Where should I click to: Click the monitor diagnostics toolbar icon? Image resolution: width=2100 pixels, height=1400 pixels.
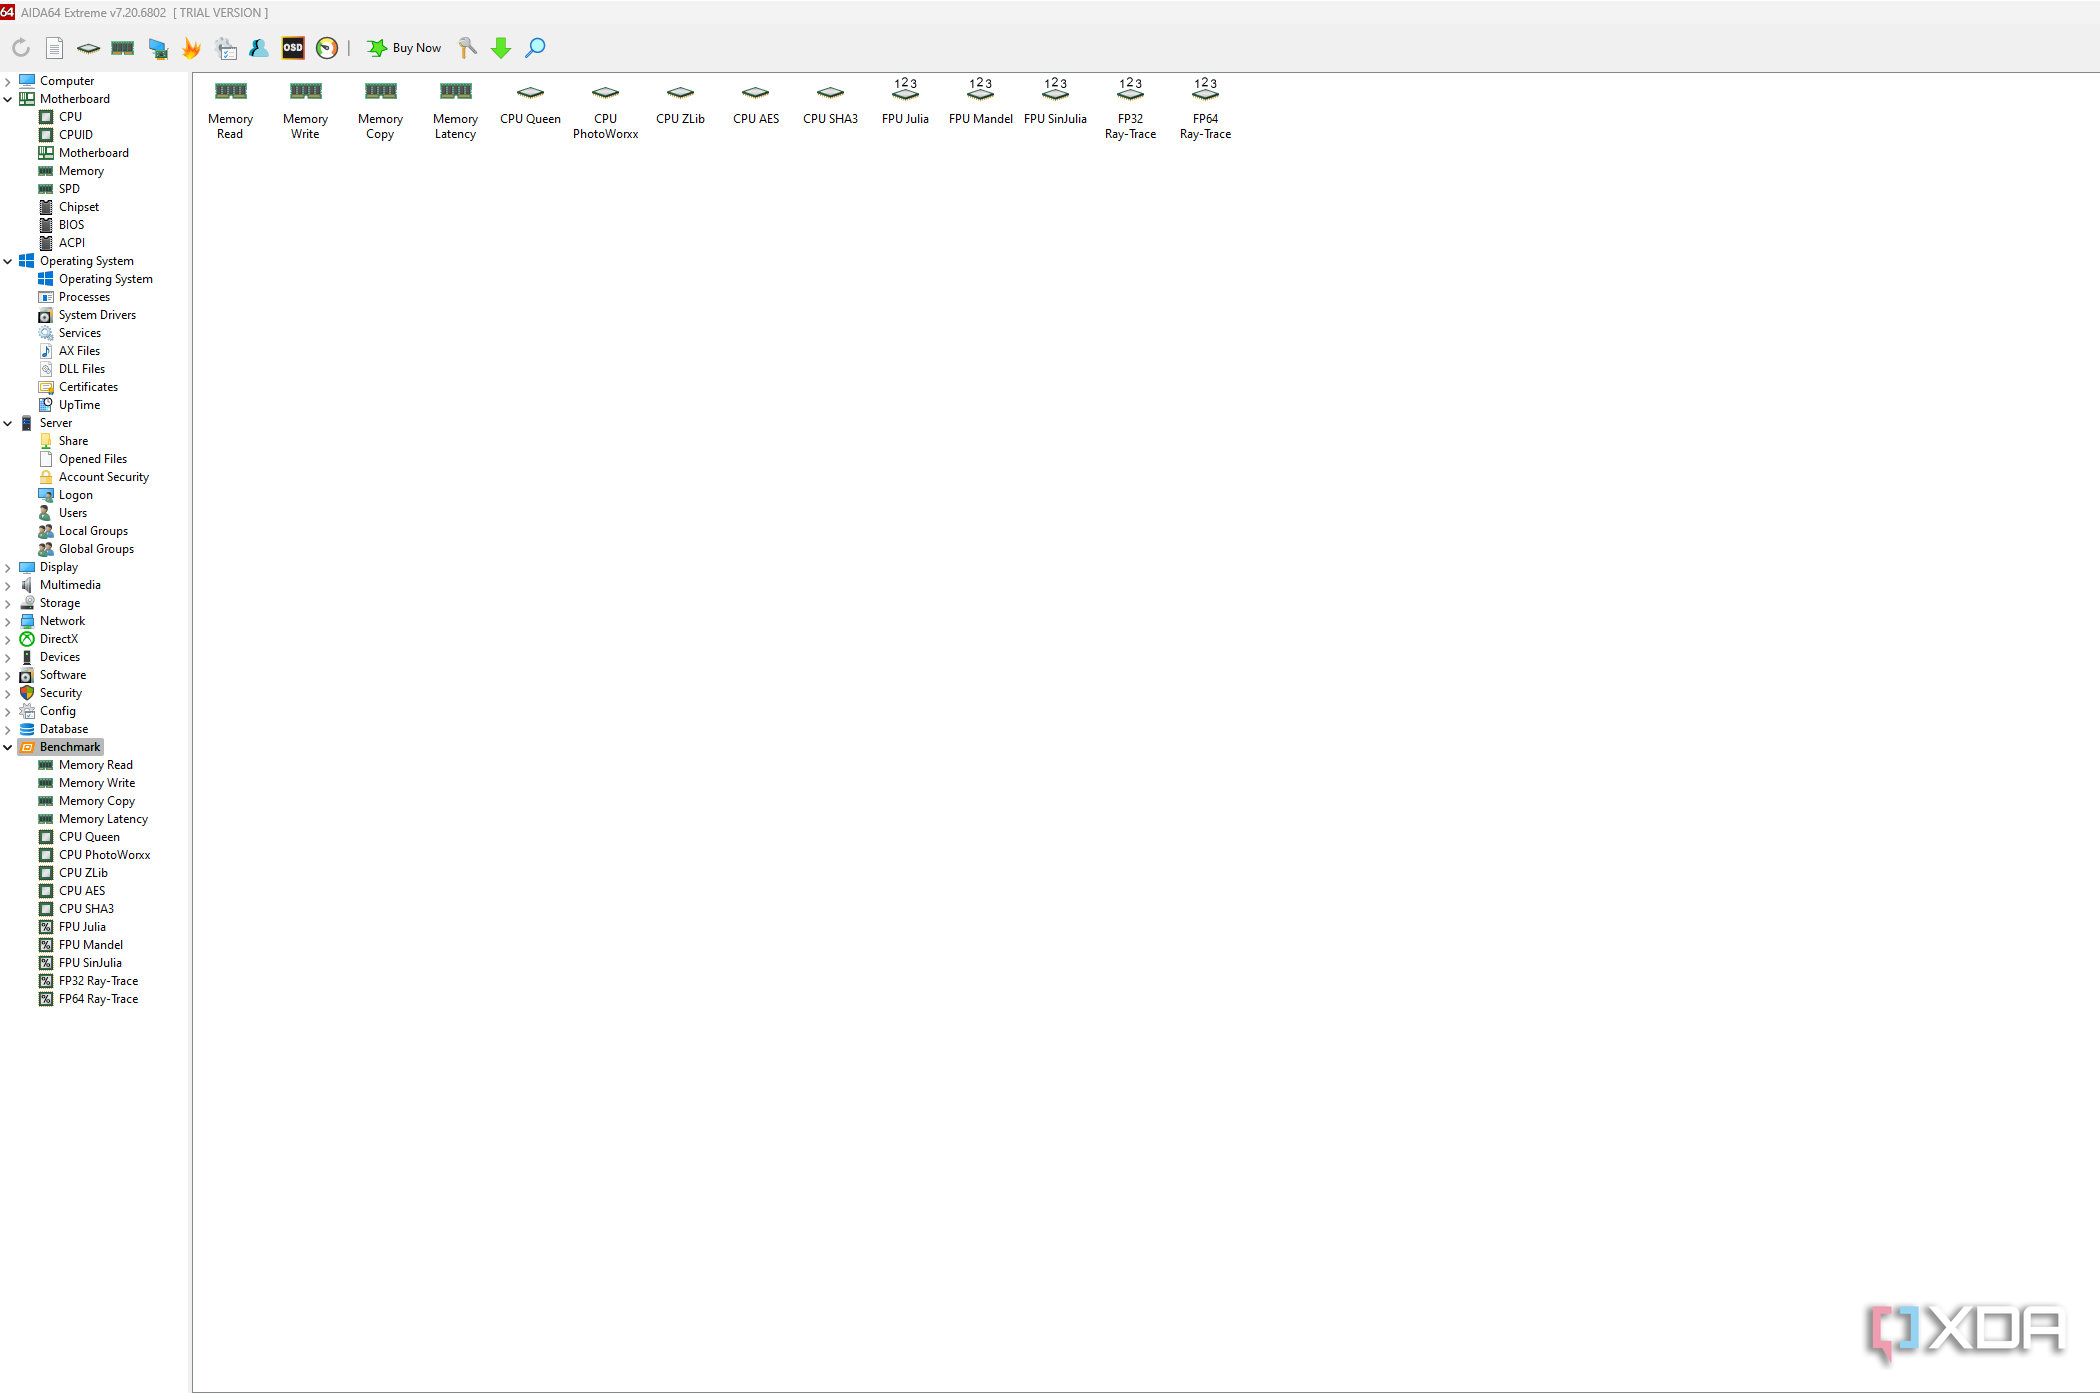tap(158, 48)
